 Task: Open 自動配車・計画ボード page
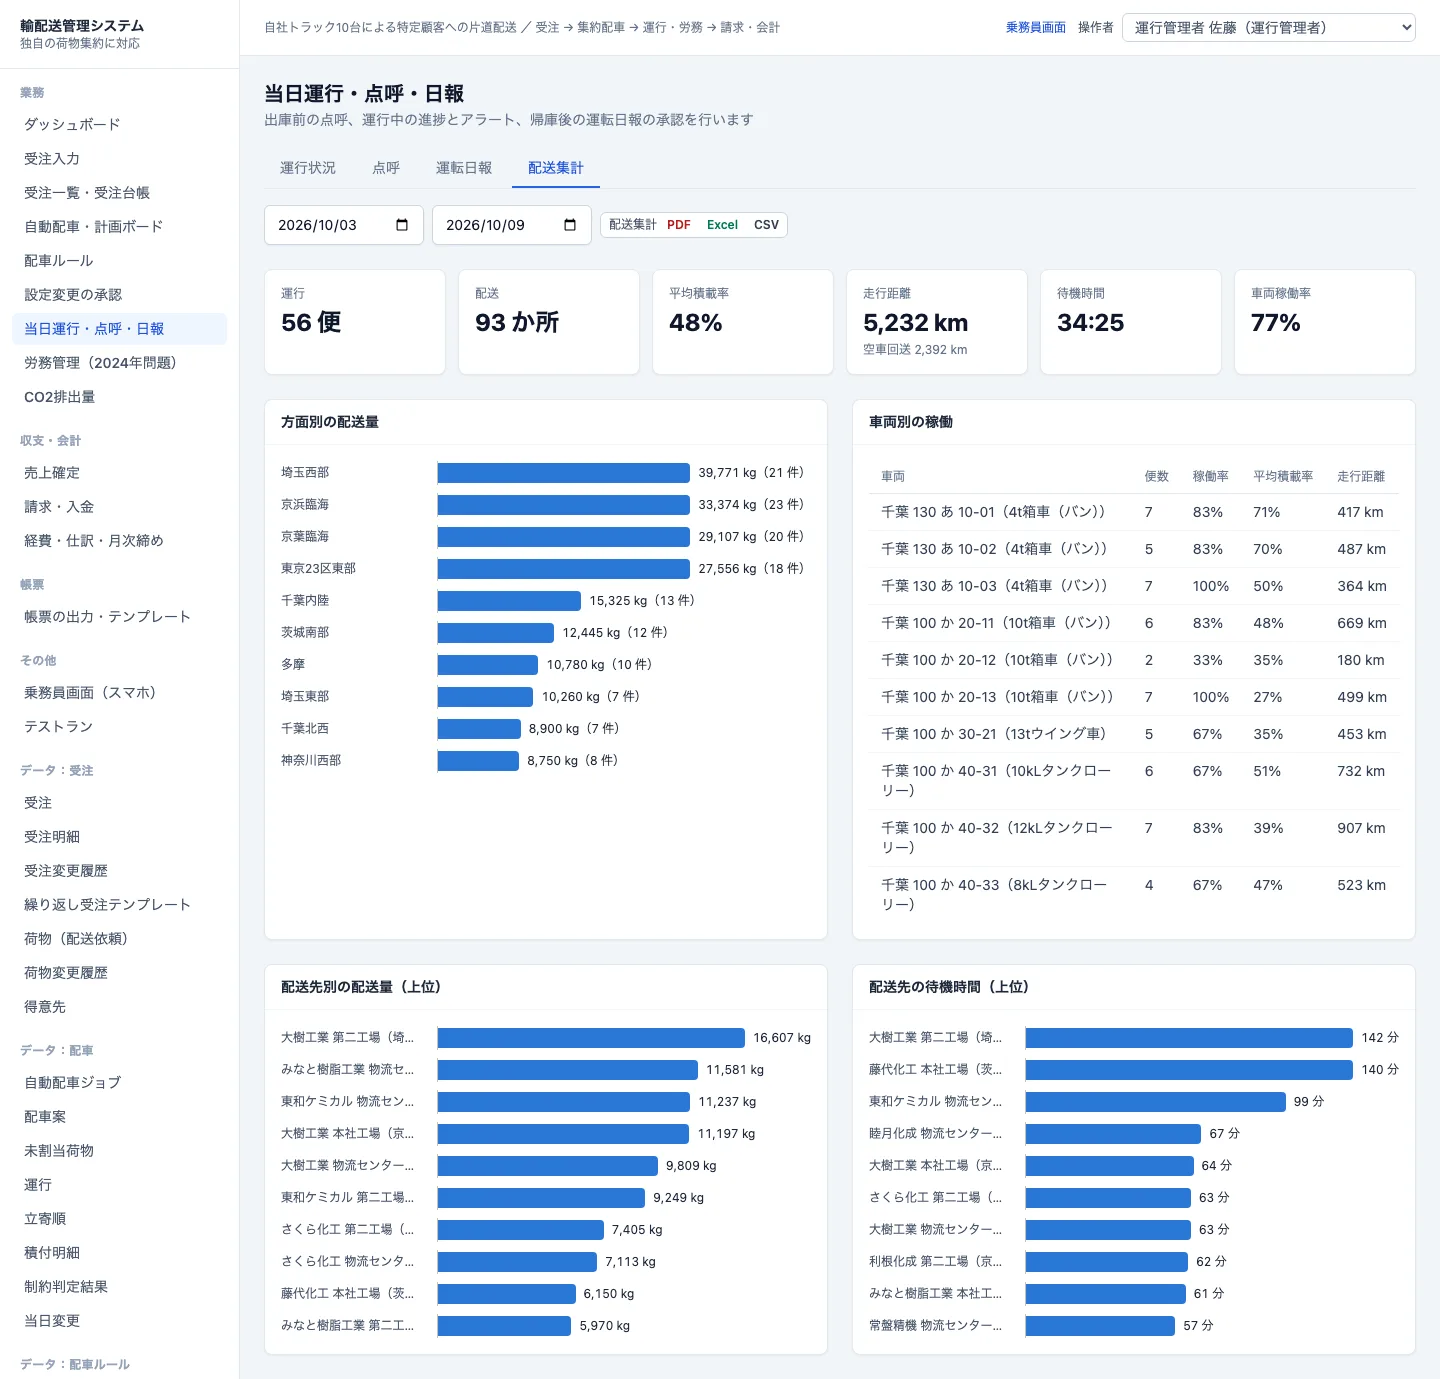[119, 227]
